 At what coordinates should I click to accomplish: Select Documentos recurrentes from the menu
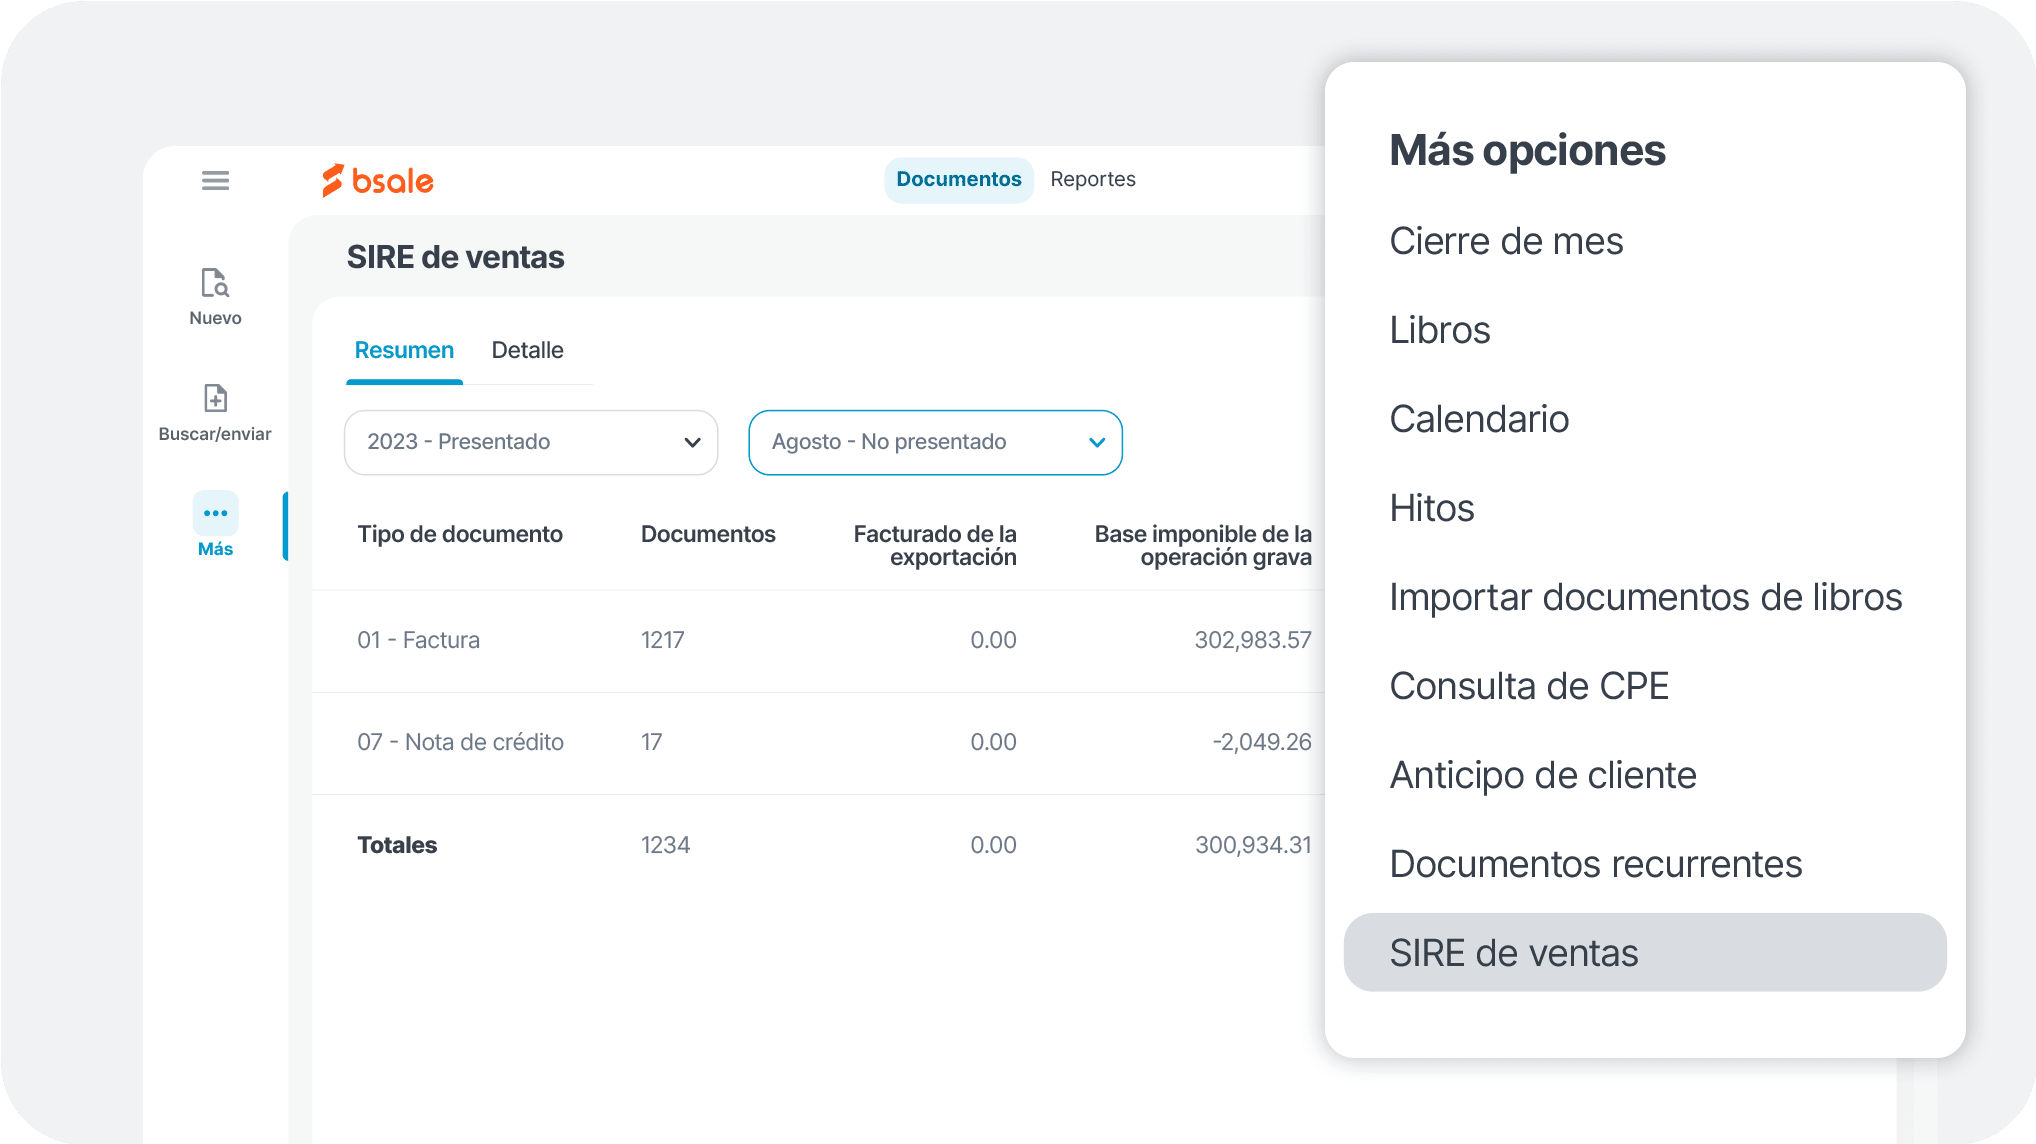(x=1596, y=864)
